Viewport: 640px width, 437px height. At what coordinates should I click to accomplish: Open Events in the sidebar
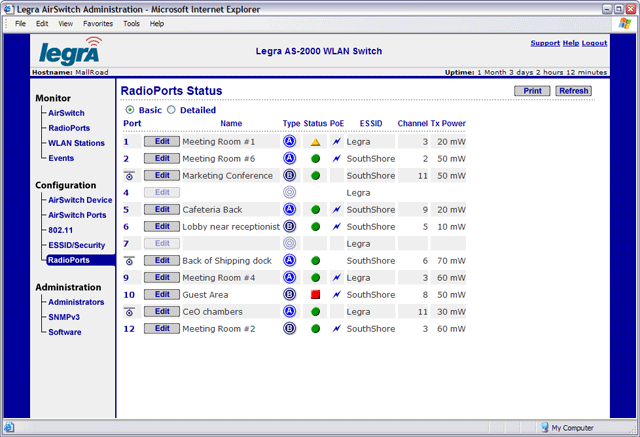pyautogui.click(x=61, y=158)
